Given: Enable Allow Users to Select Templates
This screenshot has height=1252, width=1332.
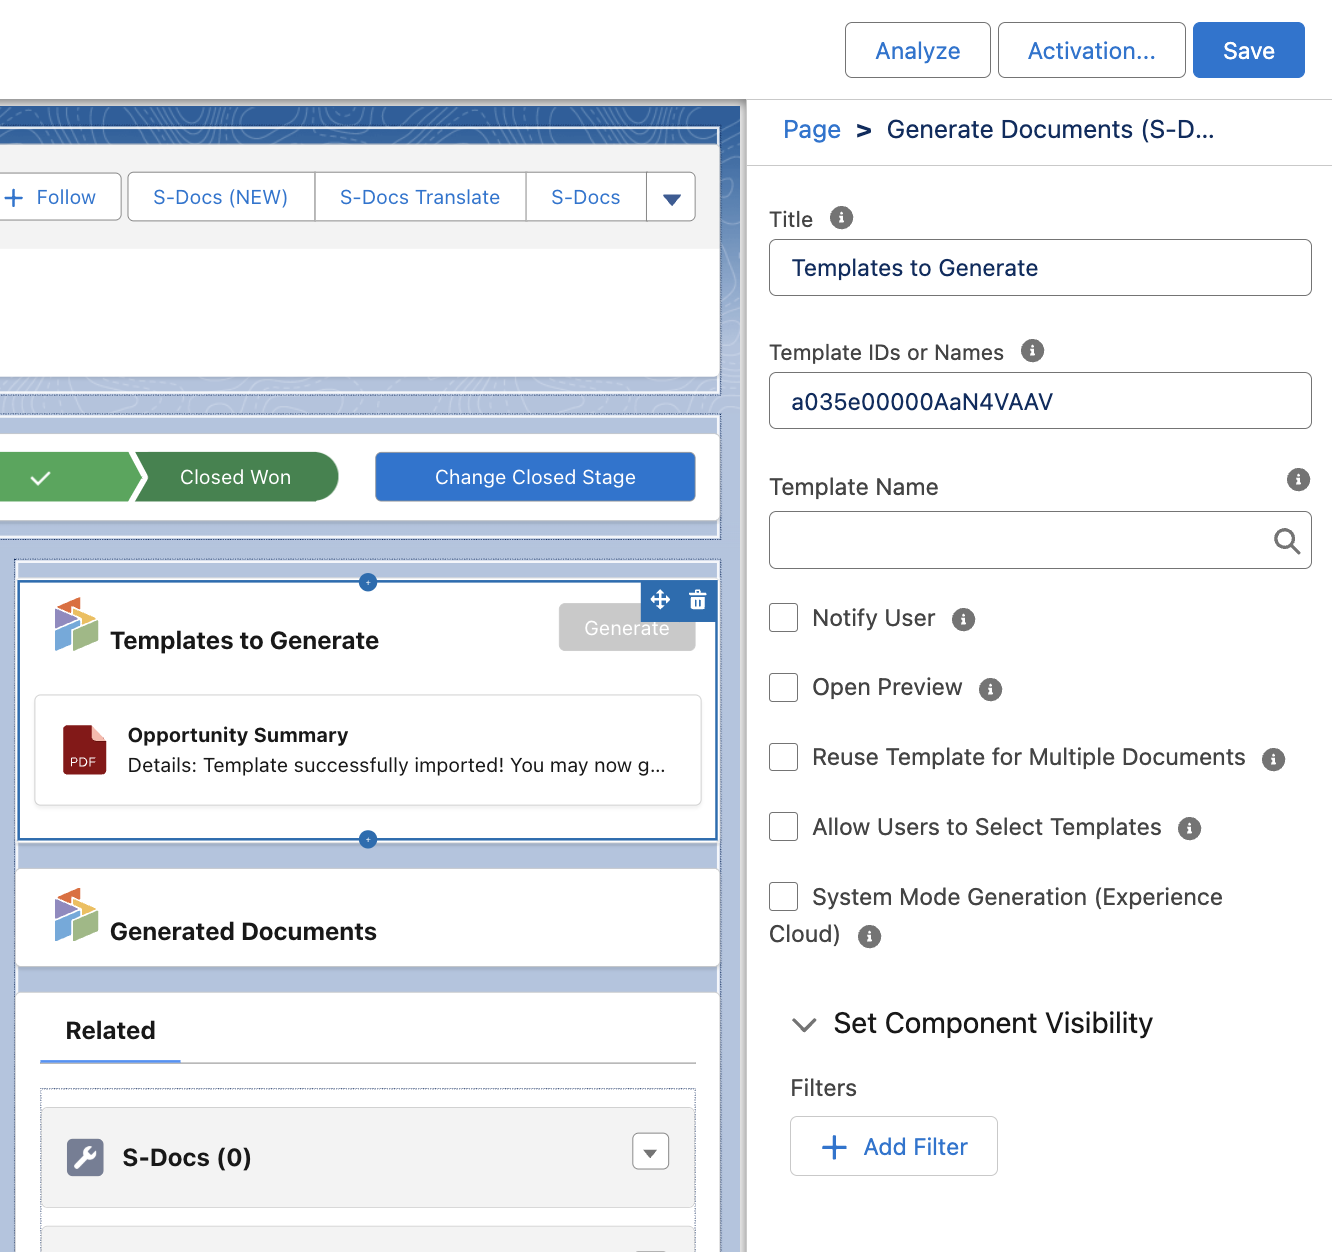Looking at the screenshot, I should (783, 827).
